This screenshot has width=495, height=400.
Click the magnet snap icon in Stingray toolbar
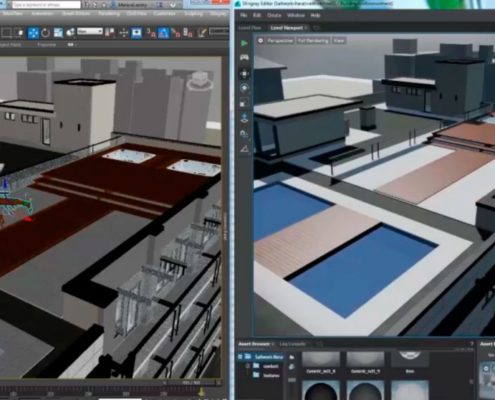(x=244, y=134)
